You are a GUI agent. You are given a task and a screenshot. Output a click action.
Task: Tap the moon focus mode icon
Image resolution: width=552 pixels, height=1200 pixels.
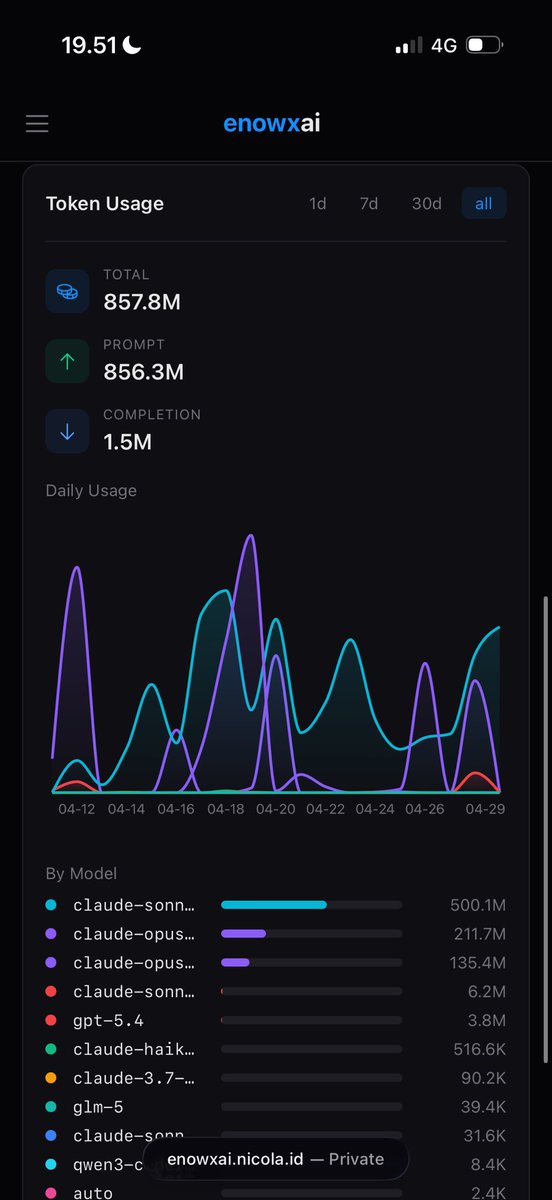point(132,44)
